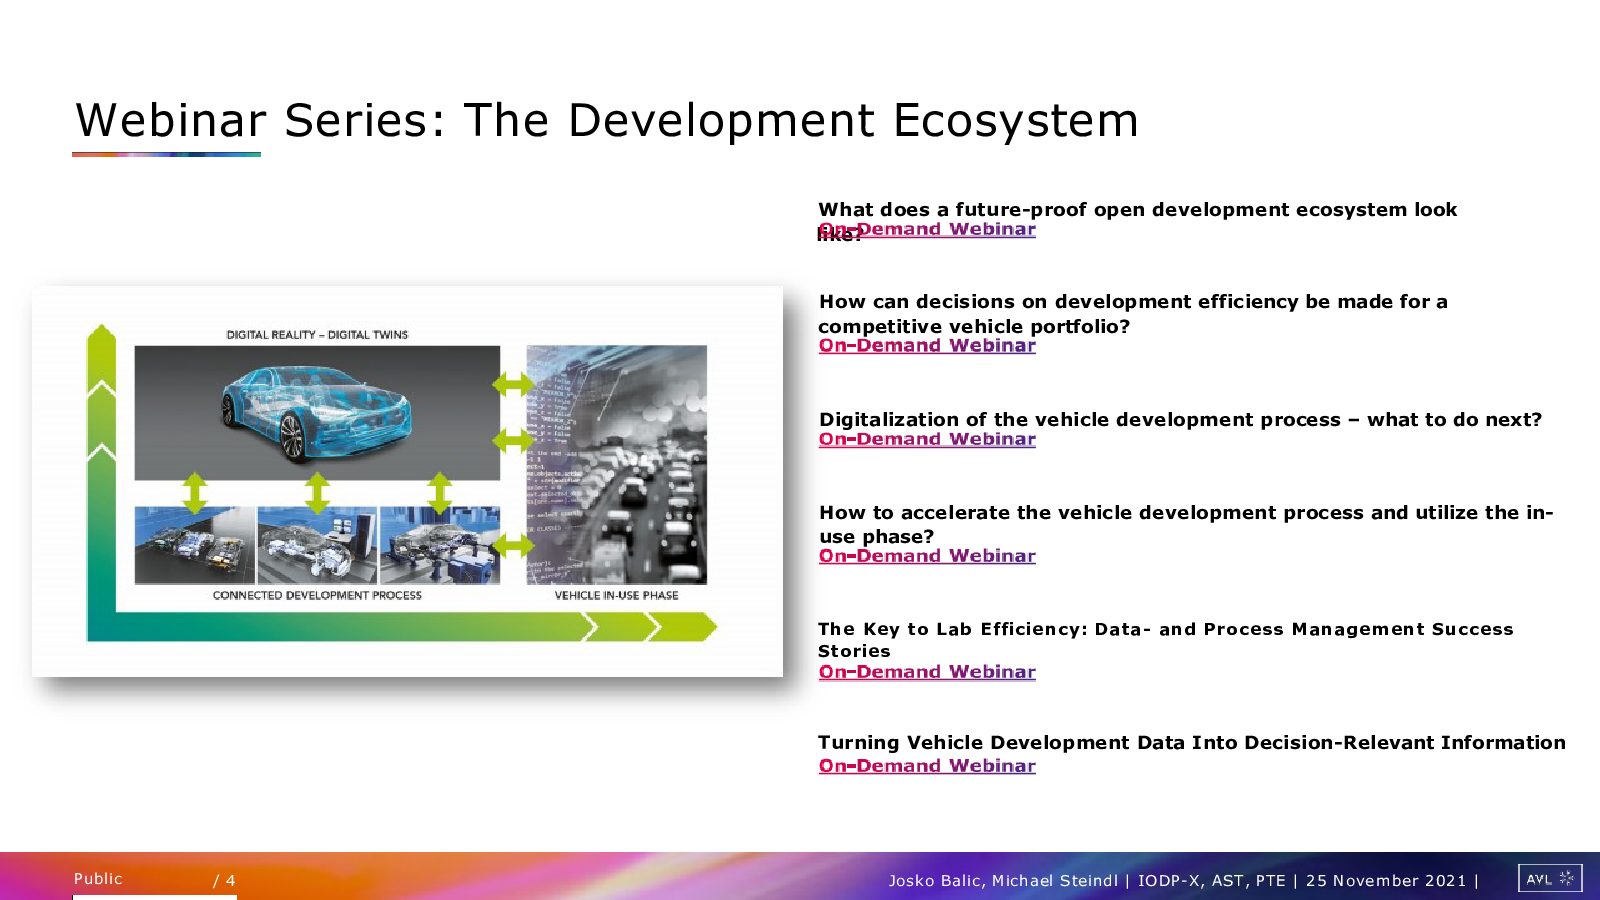Viewport: 1600px width, 900px height.
Task: Click the rightmost vertical green double arrow
Action: [x=440, y=493]
